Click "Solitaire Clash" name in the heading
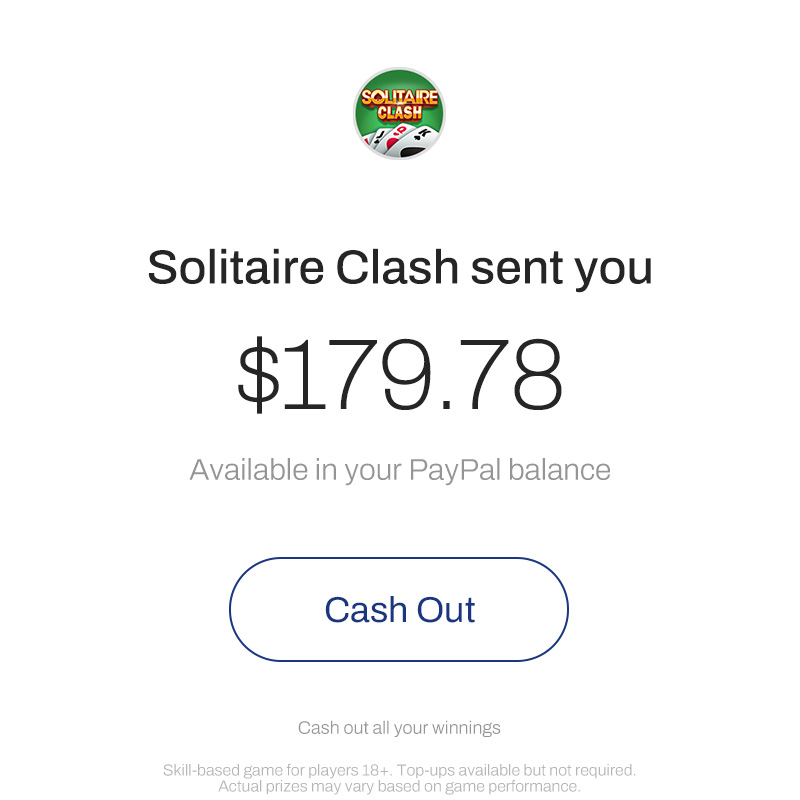The image size is (800, 800). coord(303,268)
